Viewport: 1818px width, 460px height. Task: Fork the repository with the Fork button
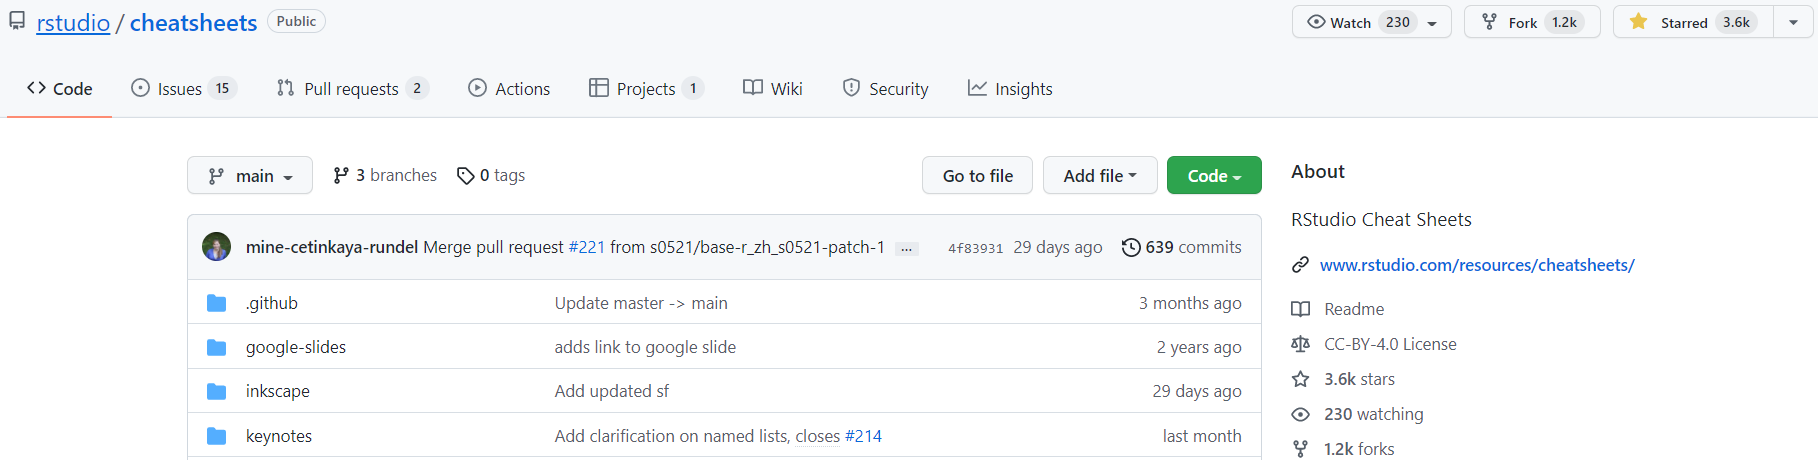pos(1532,22)
